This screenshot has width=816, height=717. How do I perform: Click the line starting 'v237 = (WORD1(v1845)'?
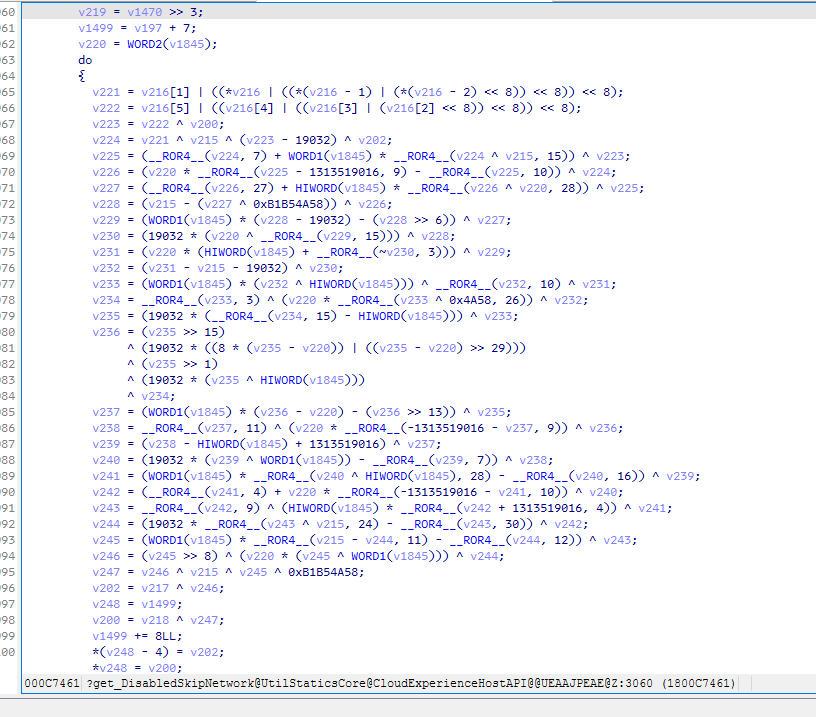pos(302,412)
